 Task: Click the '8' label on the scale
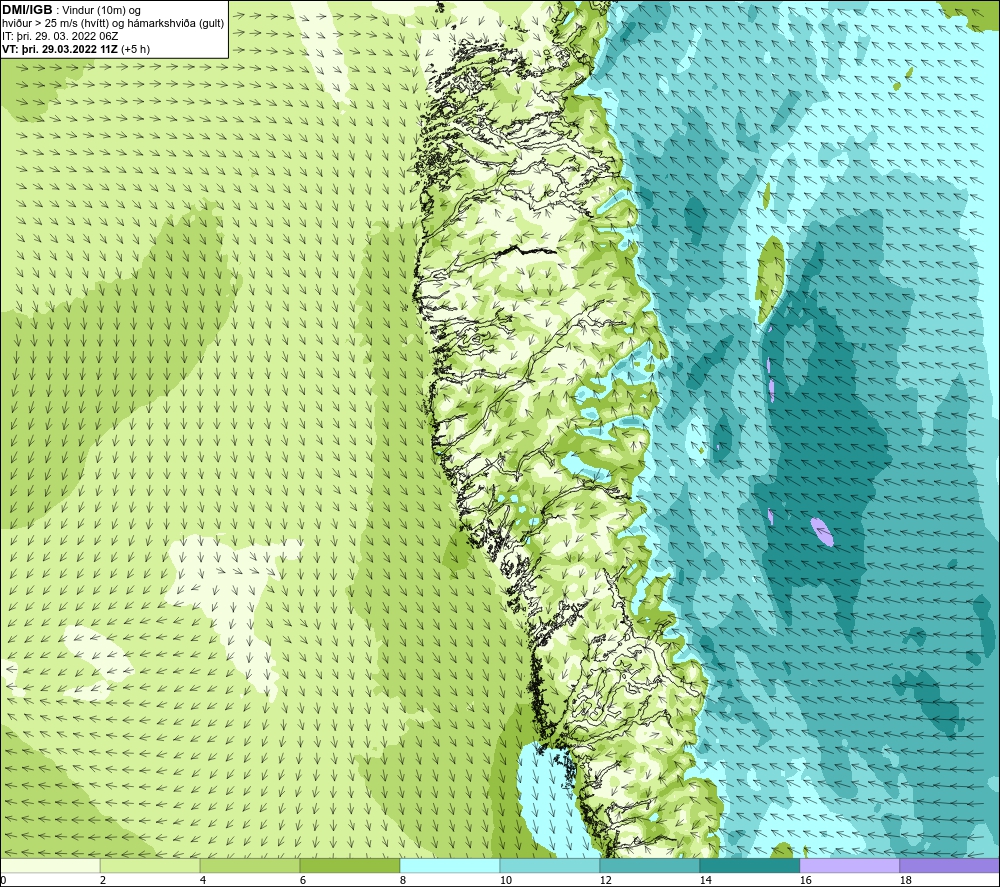coord(402,880)
